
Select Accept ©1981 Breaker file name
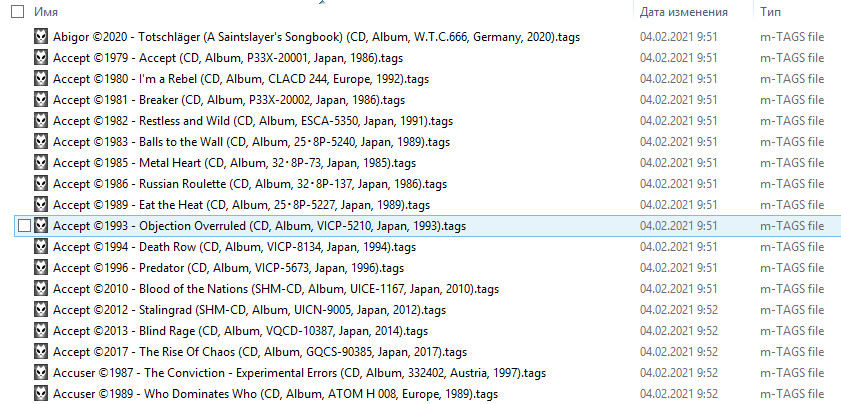229,100
